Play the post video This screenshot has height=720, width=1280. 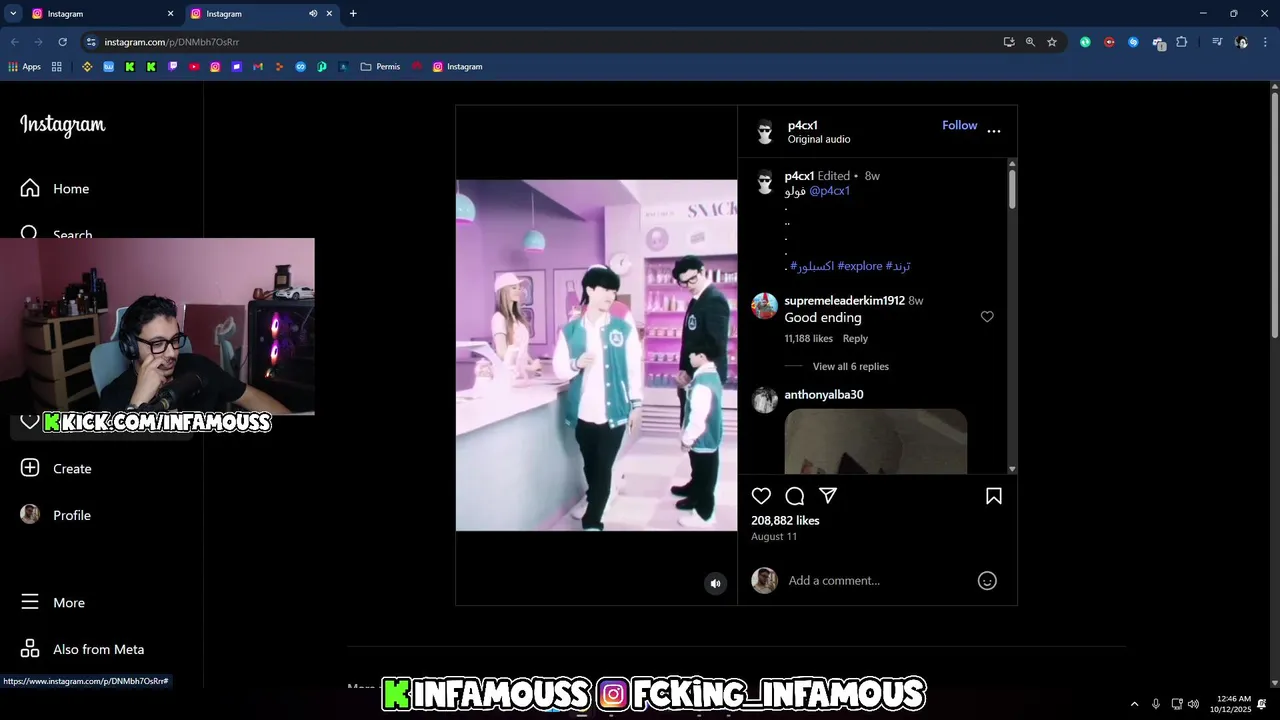[596, 355]
